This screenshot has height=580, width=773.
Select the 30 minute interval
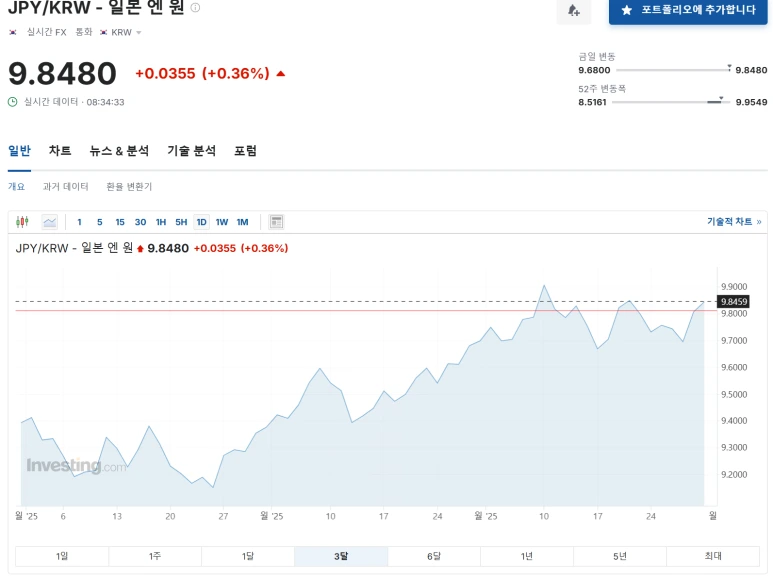[141, 222]
